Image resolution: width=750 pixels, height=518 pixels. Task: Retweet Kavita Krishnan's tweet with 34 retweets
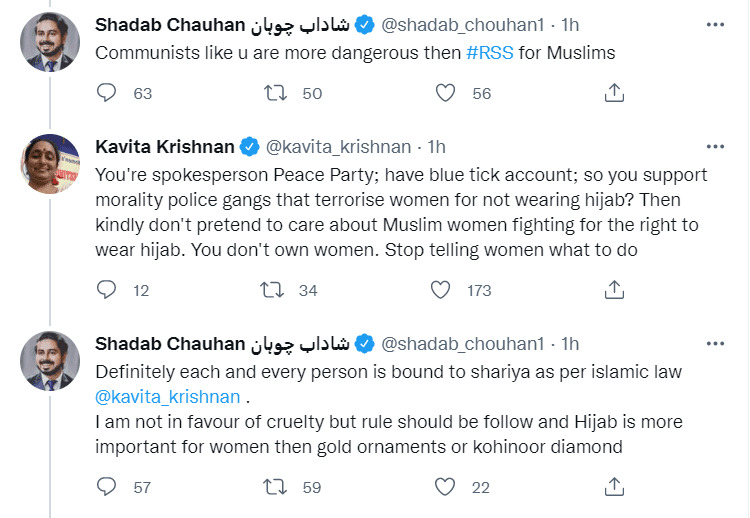(x=272, y=290)
